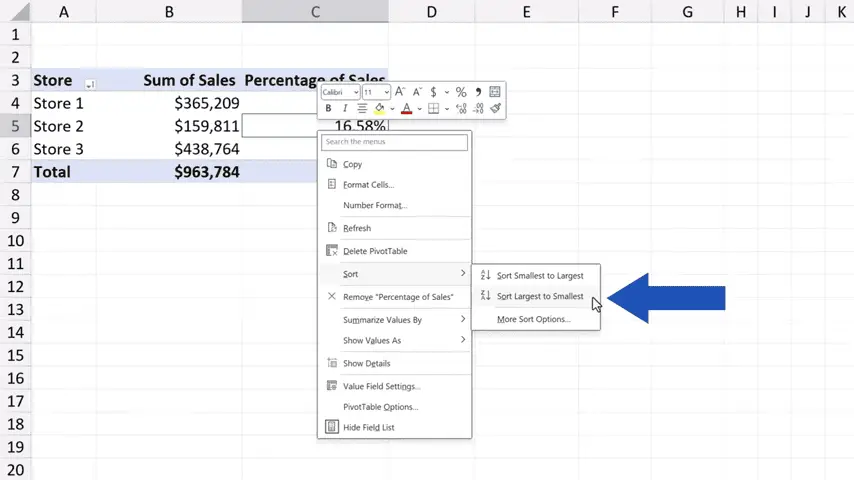Toggle bold in the mini toolbar

(x=328, y=108)
